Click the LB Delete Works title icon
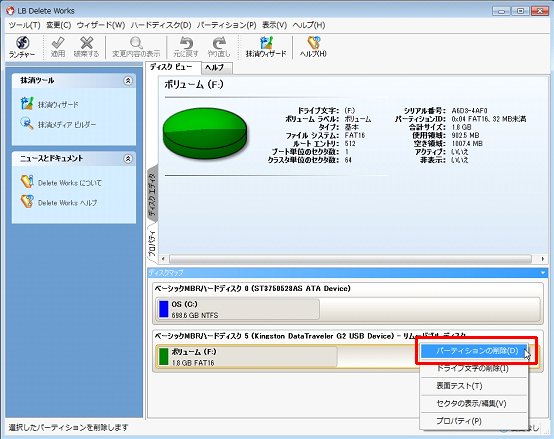The image size is (554, 439). pos(10,11)
